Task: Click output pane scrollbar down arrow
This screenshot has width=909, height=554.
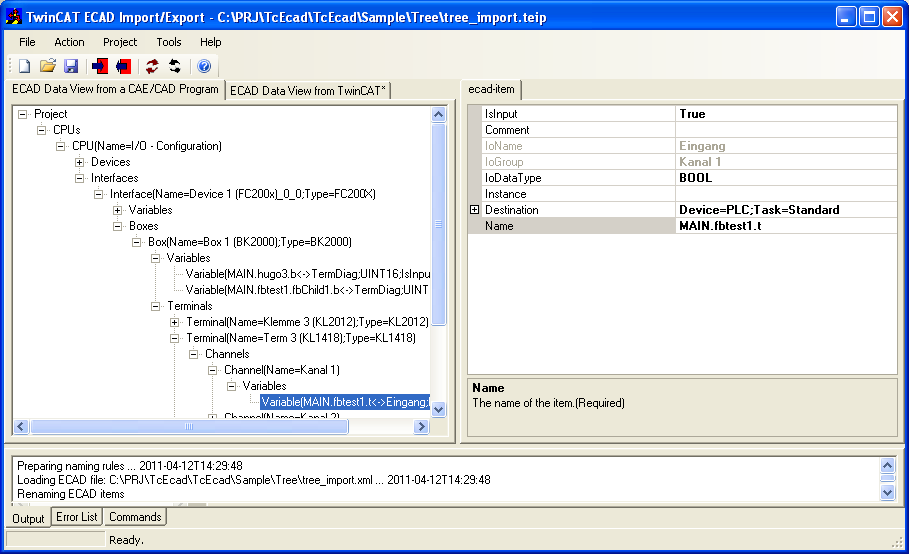Action: [888, 493]
